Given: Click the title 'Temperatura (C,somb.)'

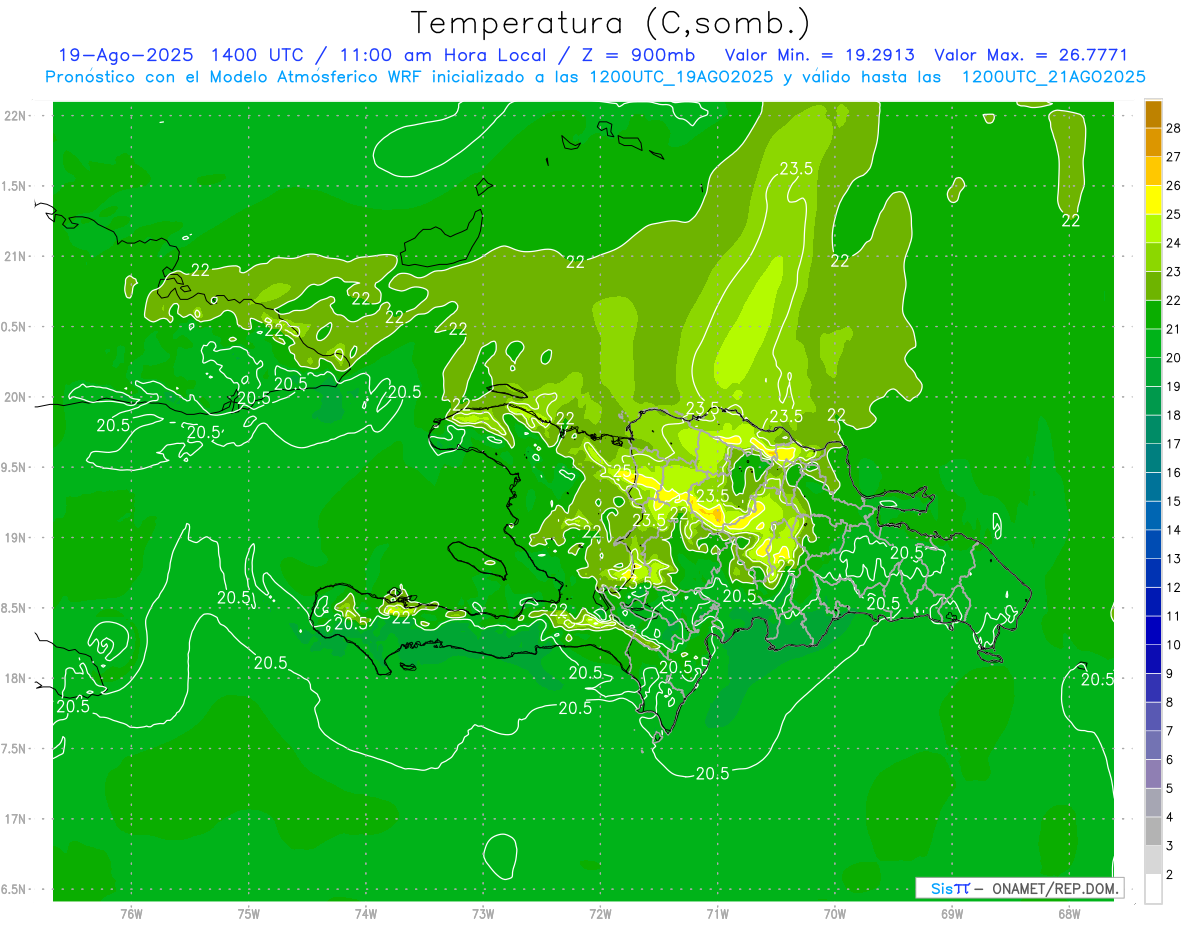Looking at the screenshot, I should (611, 23).
